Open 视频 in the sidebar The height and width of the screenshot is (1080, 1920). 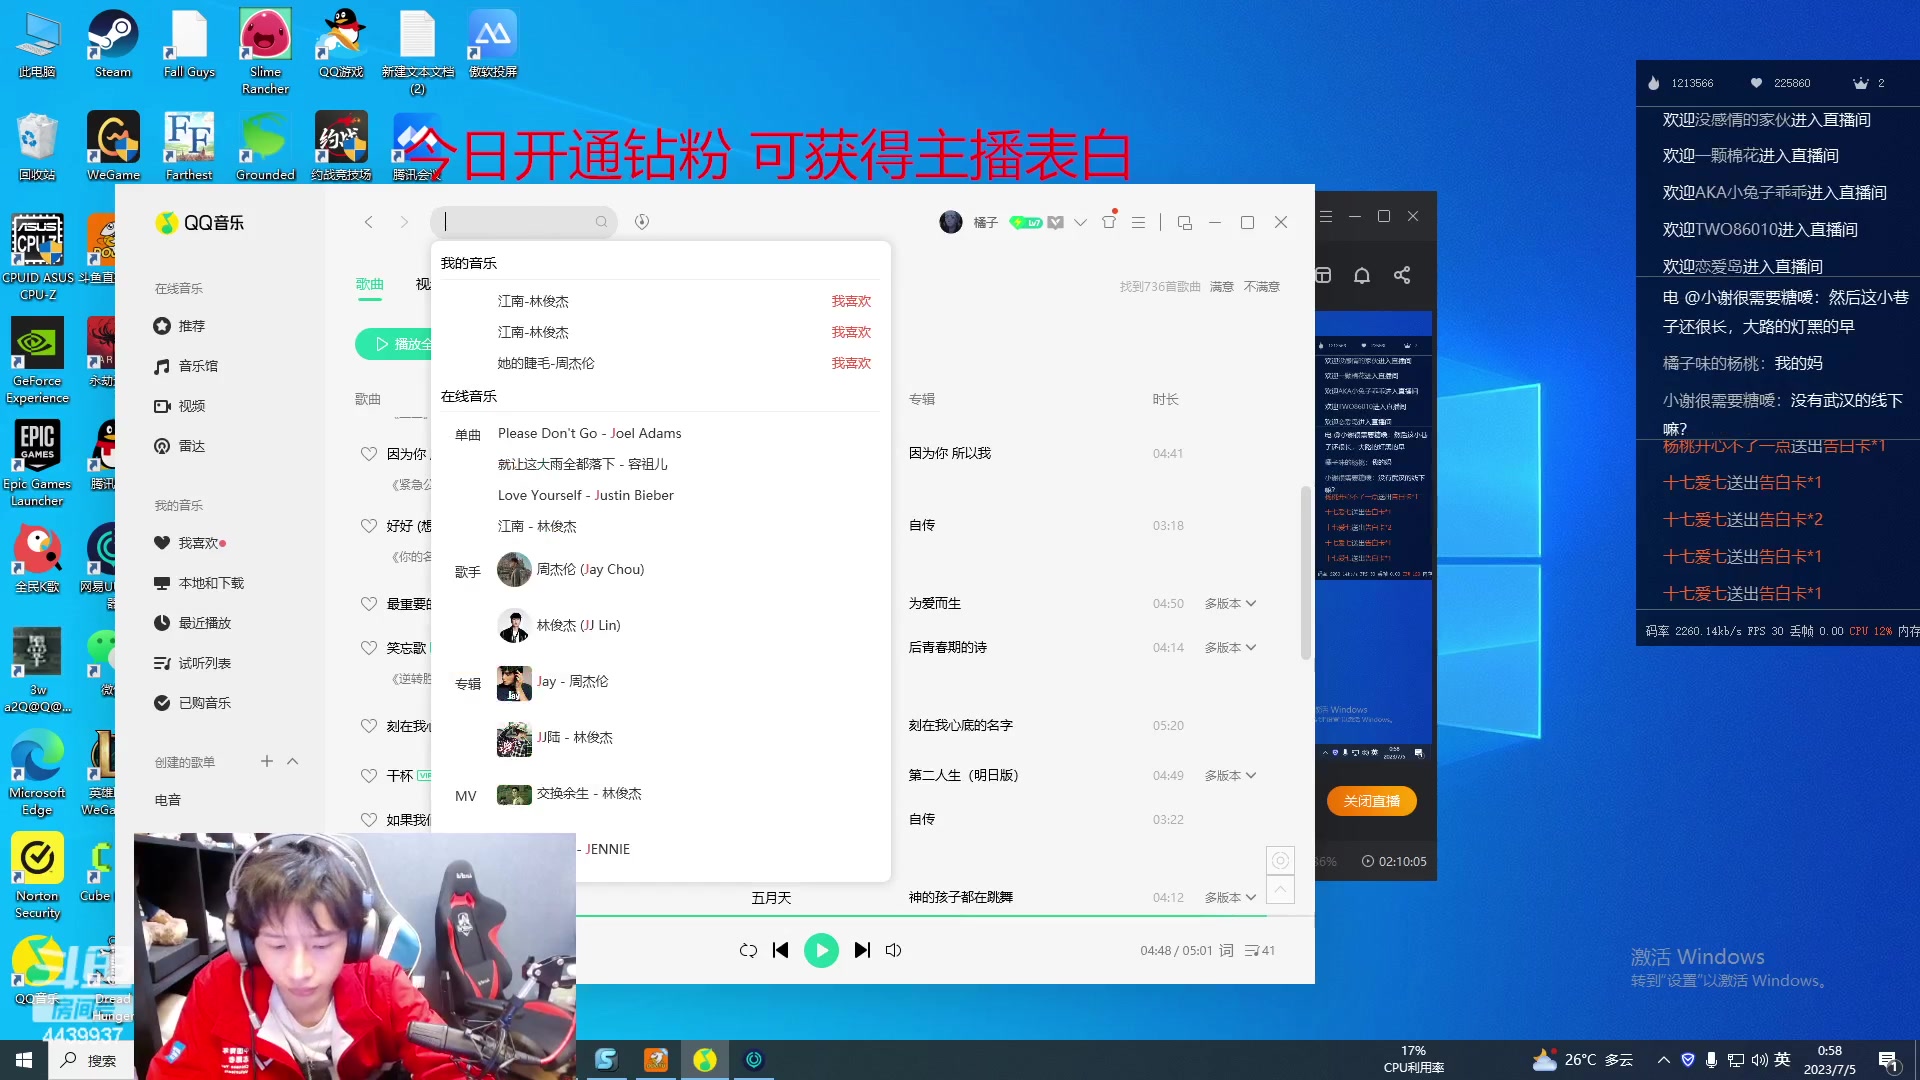(x=180, y=406)
